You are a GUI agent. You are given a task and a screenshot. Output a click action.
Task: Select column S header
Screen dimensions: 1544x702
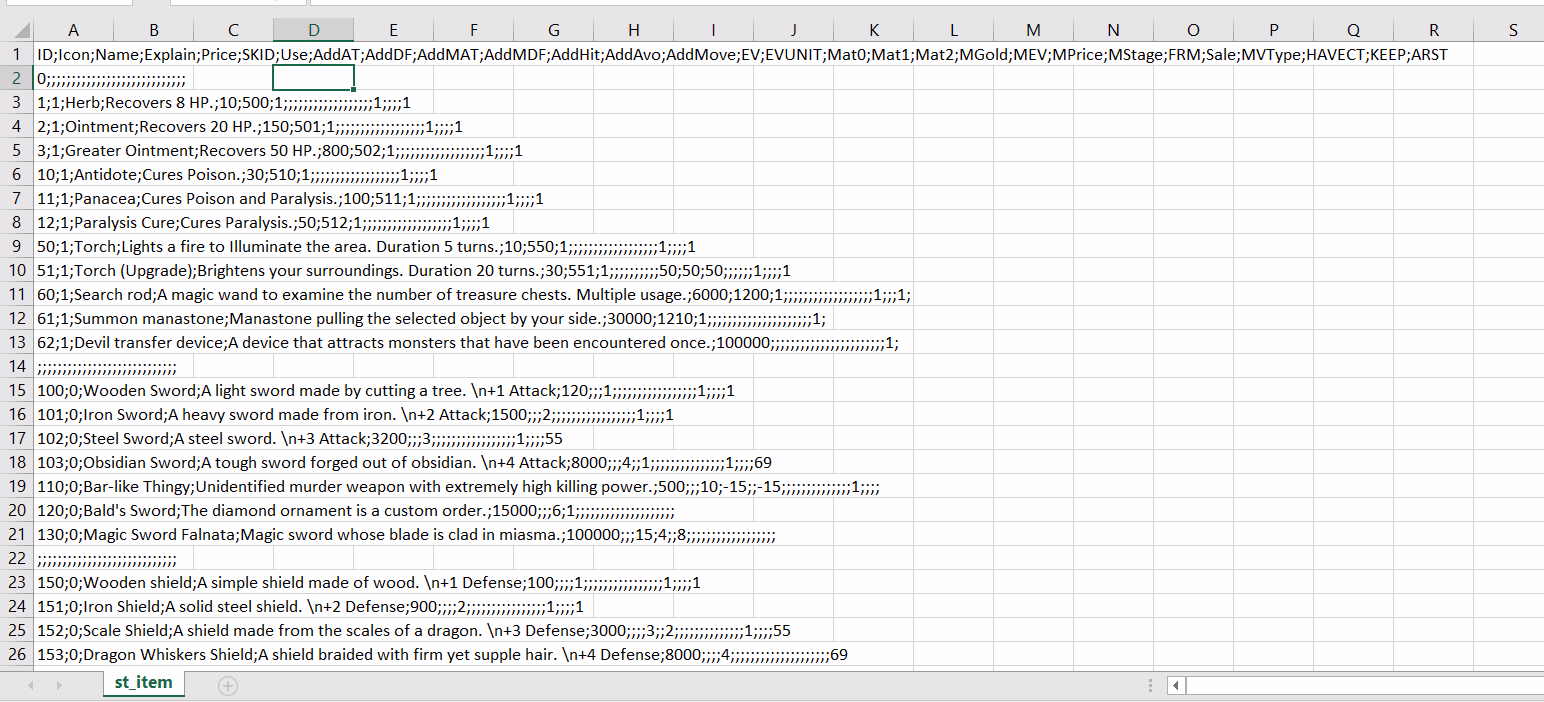(x=1512, y=30)
